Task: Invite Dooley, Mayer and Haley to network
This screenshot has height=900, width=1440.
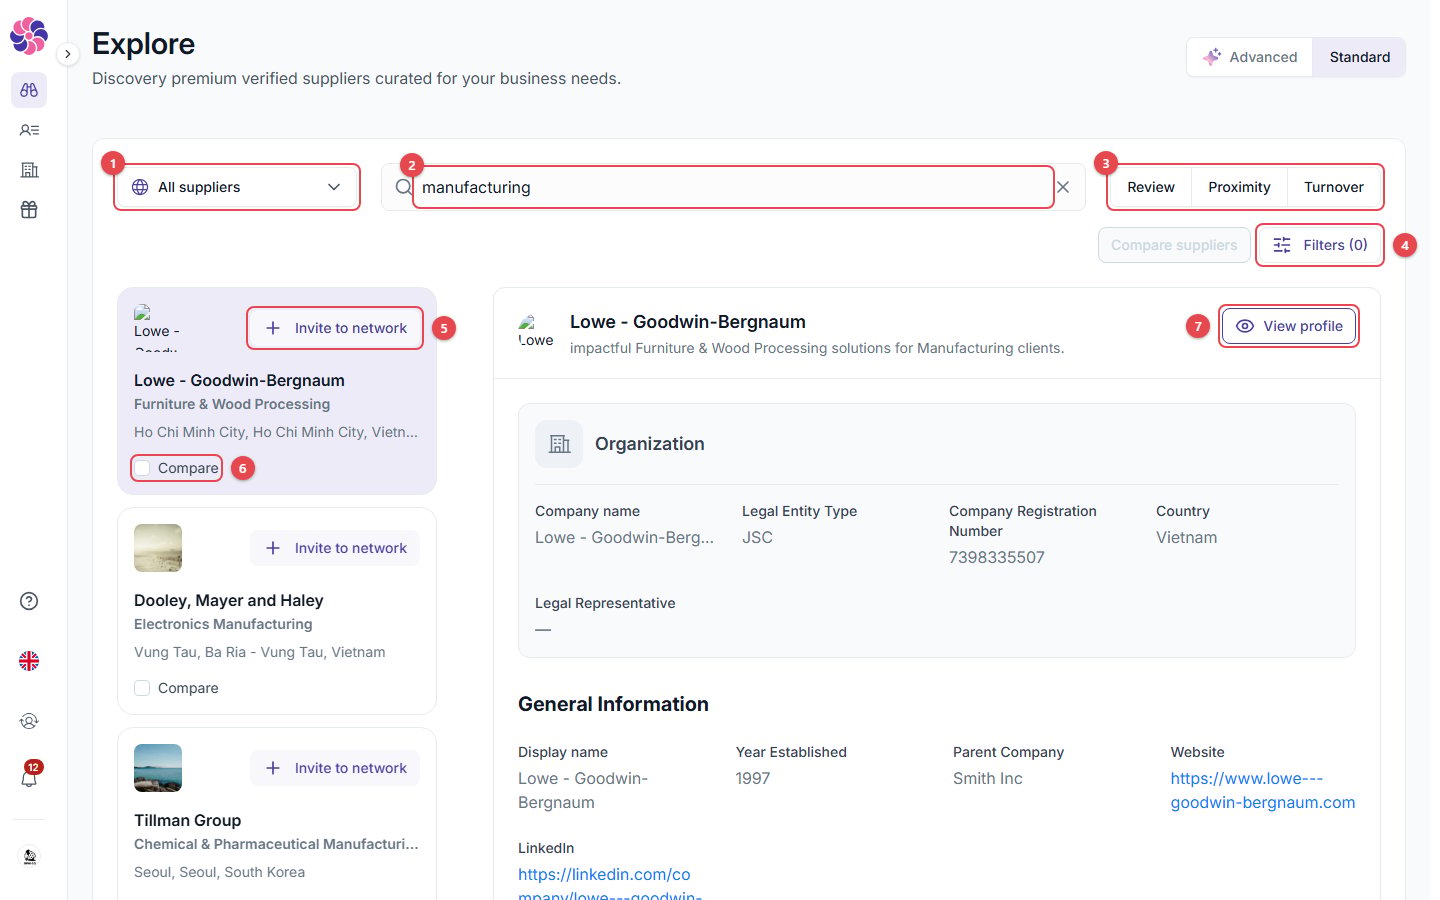Action: click(335, 548)
